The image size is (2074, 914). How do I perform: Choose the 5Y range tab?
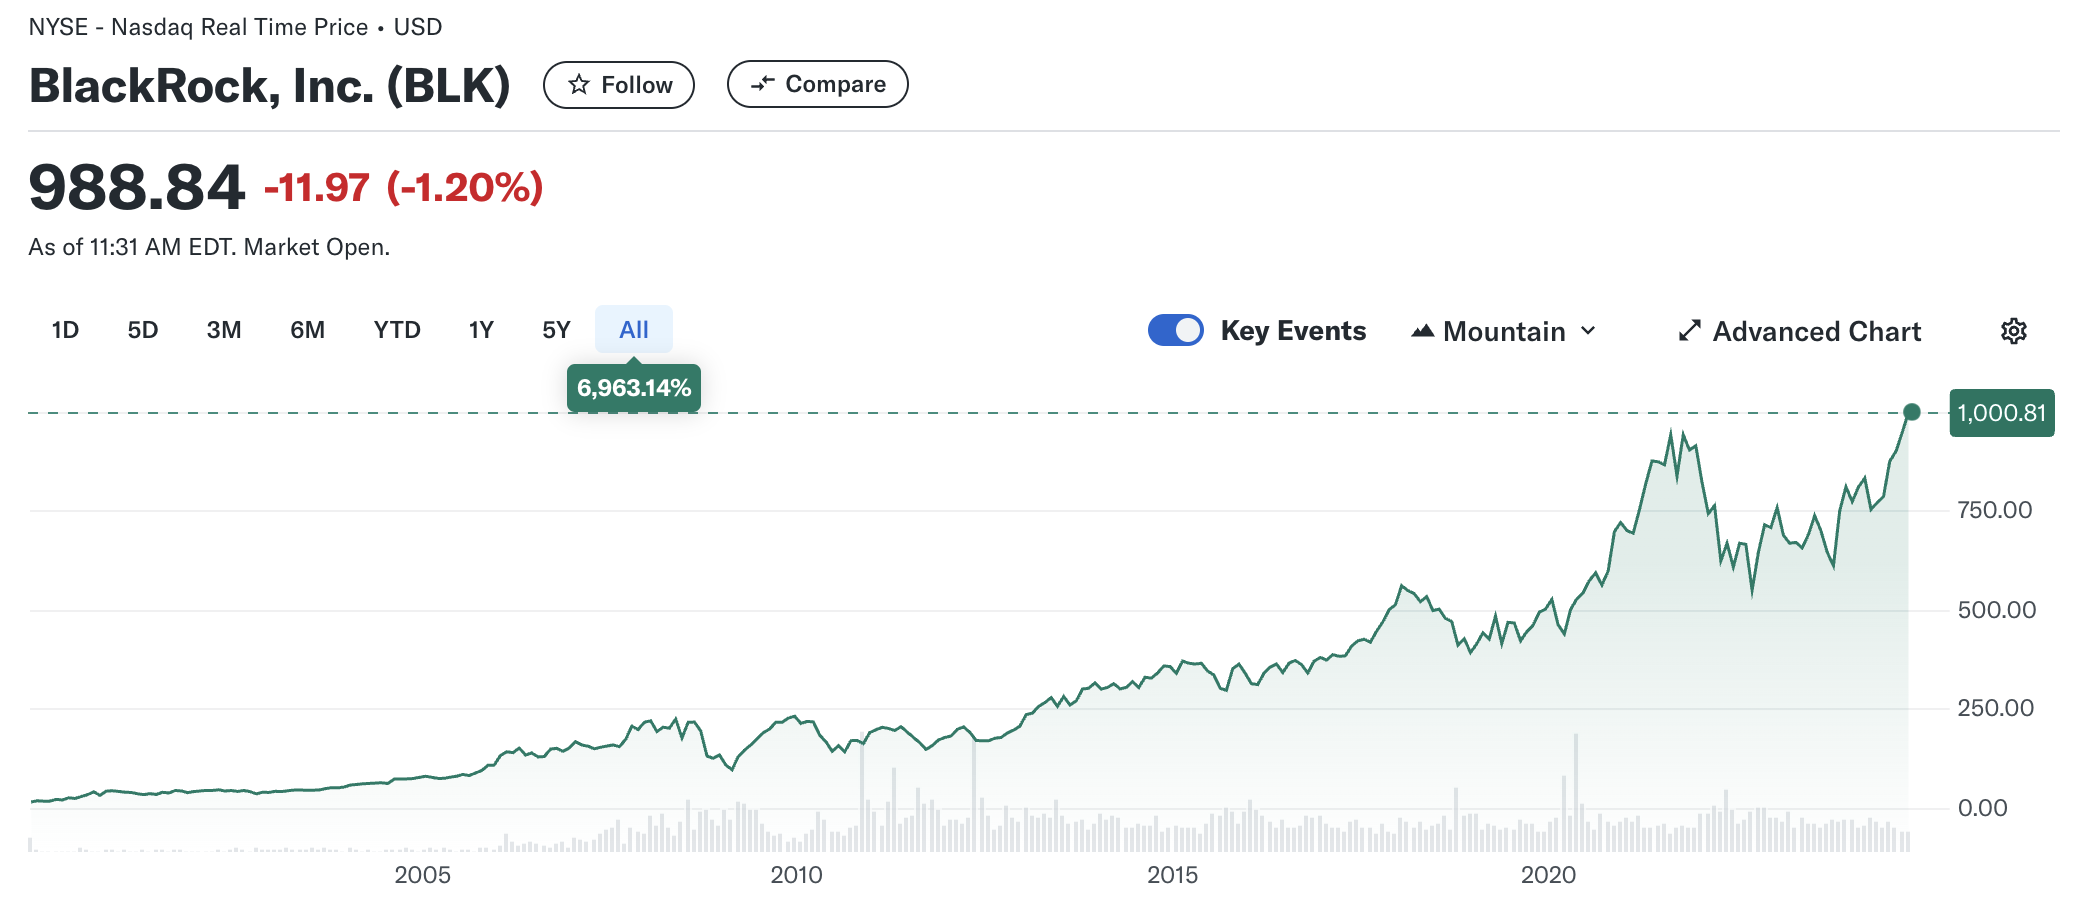556,330
